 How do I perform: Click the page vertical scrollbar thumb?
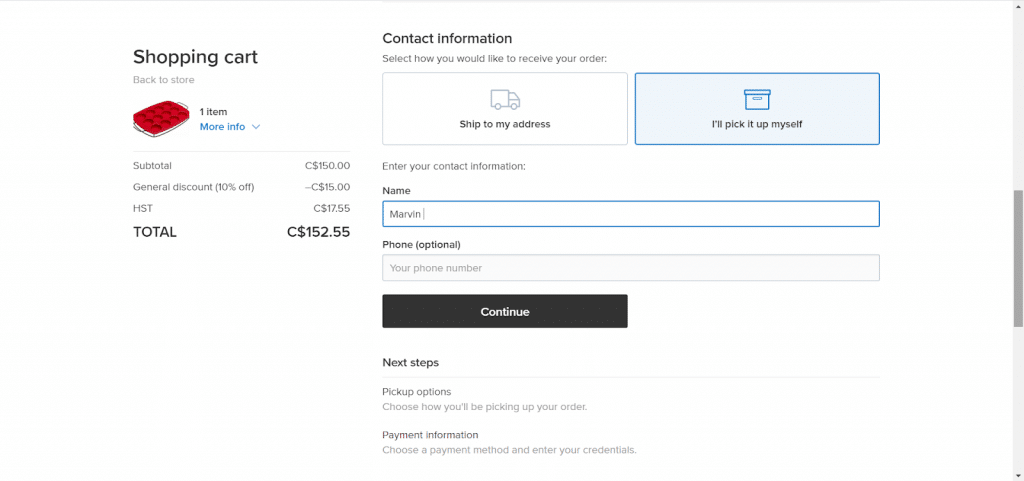pos(1018,258)
